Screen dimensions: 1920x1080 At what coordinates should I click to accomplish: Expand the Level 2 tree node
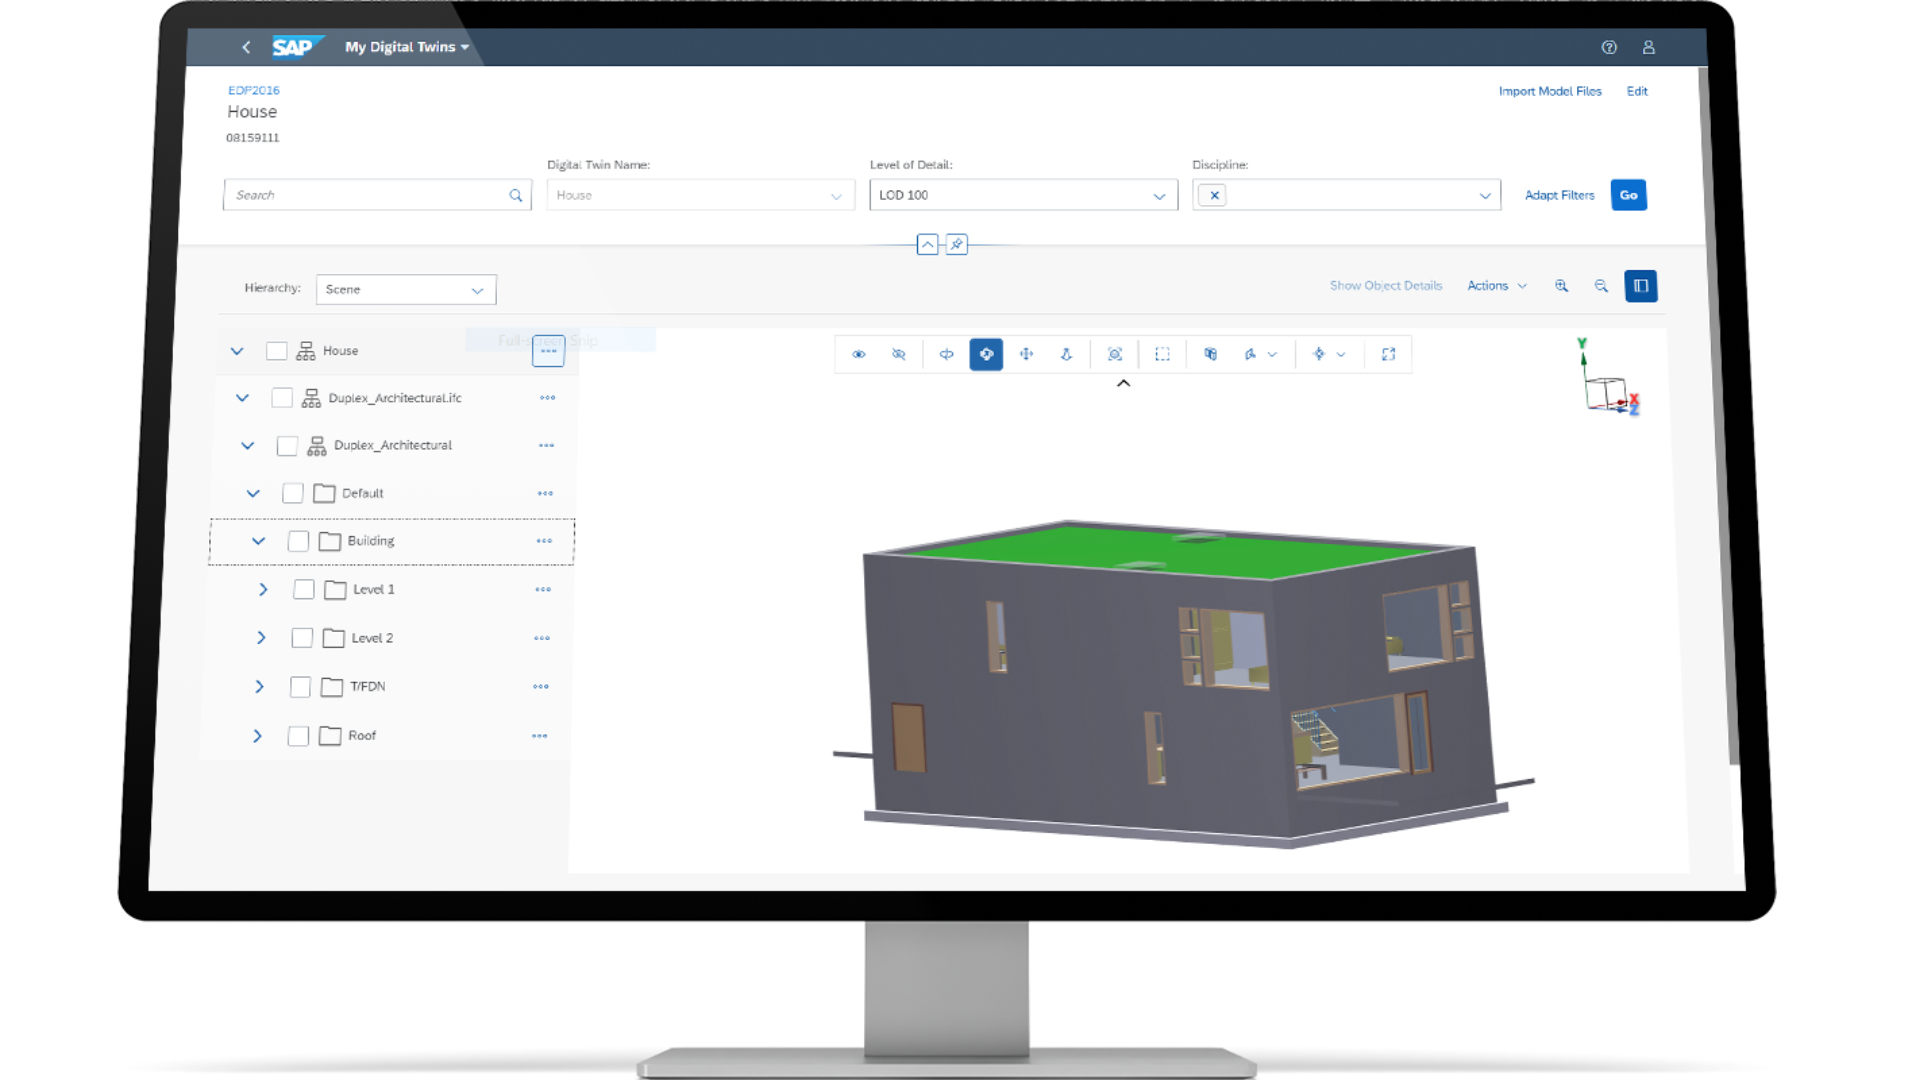pos(261,638)
